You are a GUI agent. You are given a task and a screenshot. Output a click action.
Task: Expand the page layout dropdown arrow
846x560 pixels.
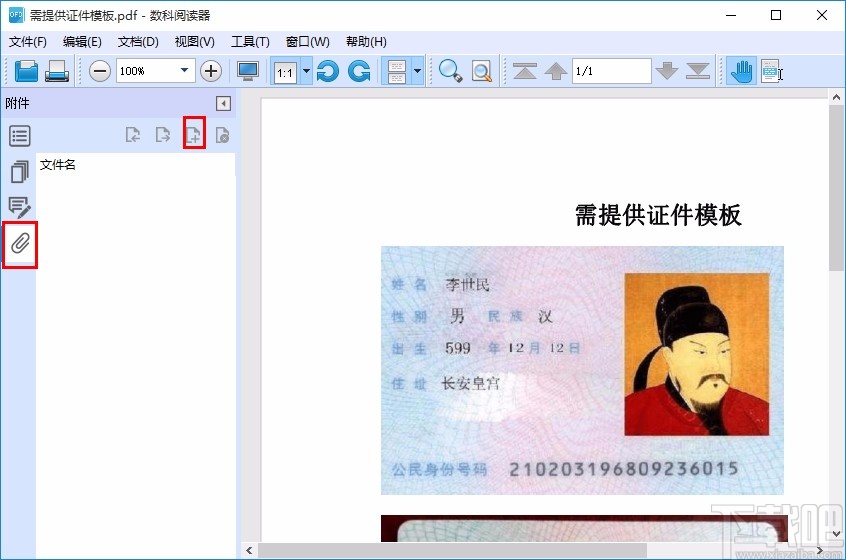coord(417,71)
